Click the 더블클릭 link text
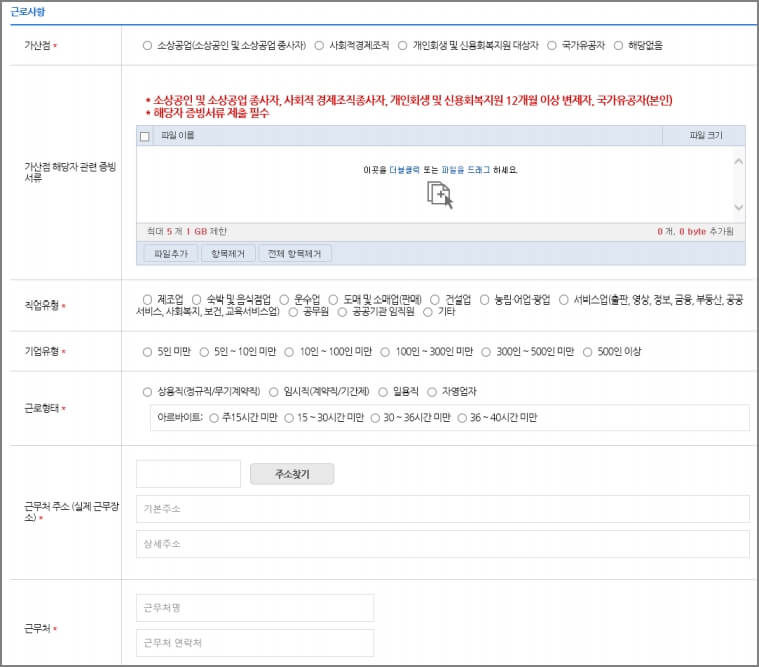 pyautogui.click(x=404, y=170)
